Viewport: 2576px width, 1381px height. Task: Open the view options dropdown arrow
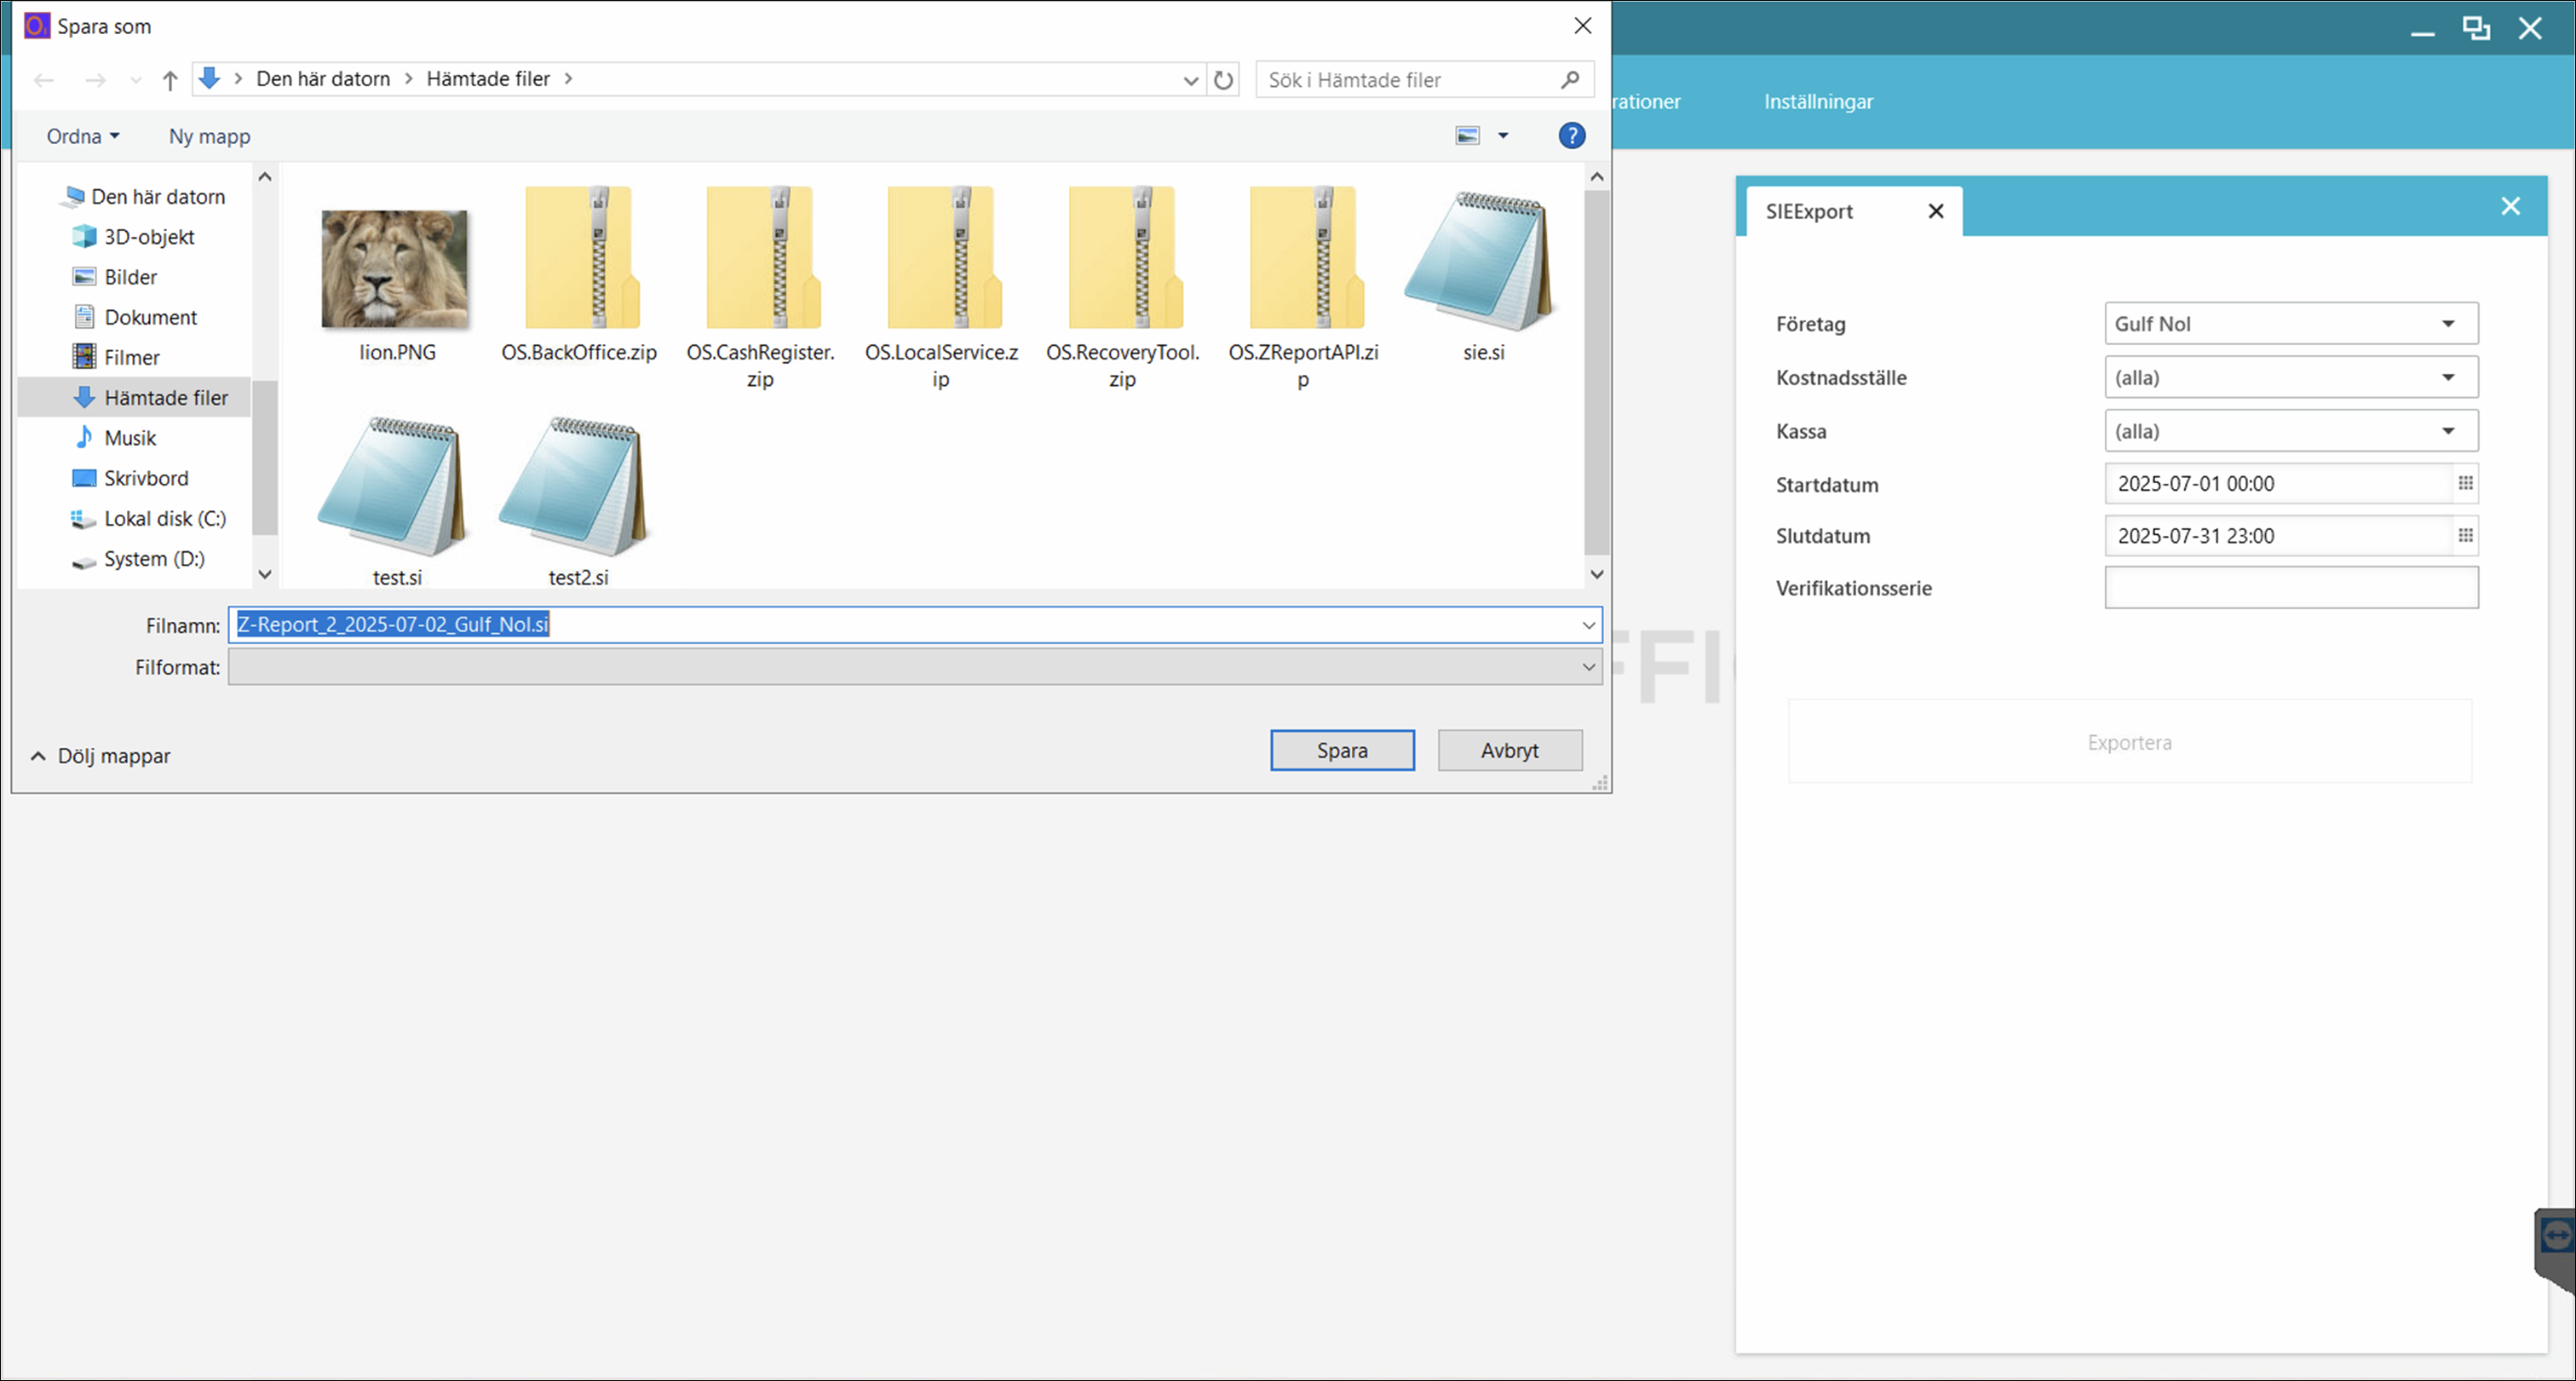(x=1503, y=135)
